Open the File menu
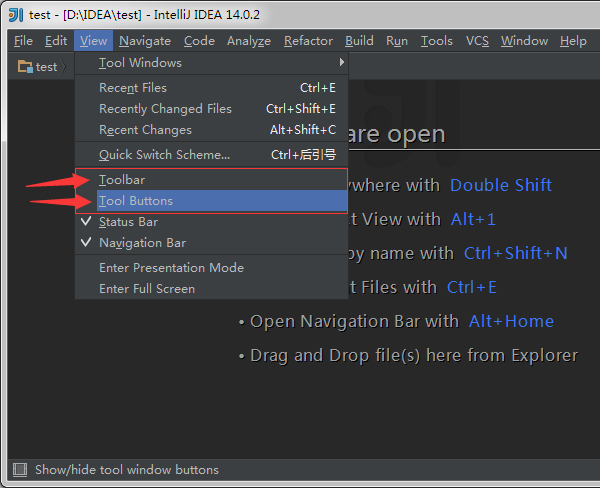The image size is (600, 488). point(23,41)
